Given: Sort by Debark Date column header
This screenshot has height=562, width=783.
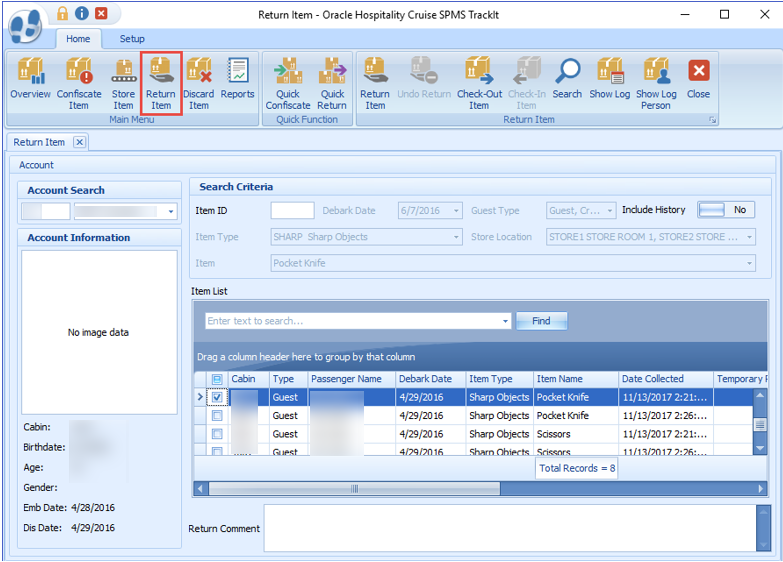Looking at the screenshot, I should pos(431,379).
